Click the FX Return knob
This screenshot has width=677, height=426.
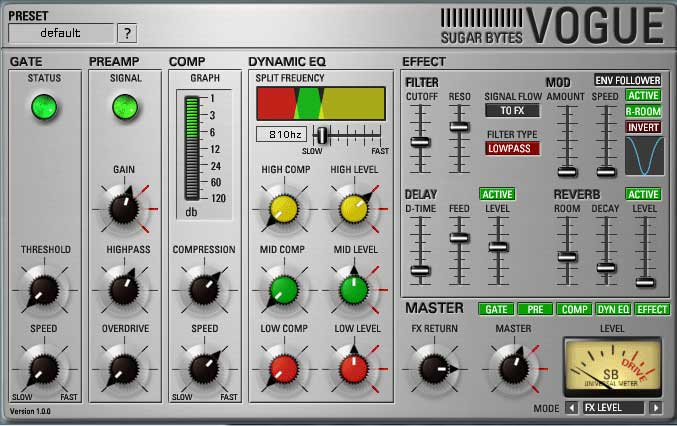coord(434,366)
